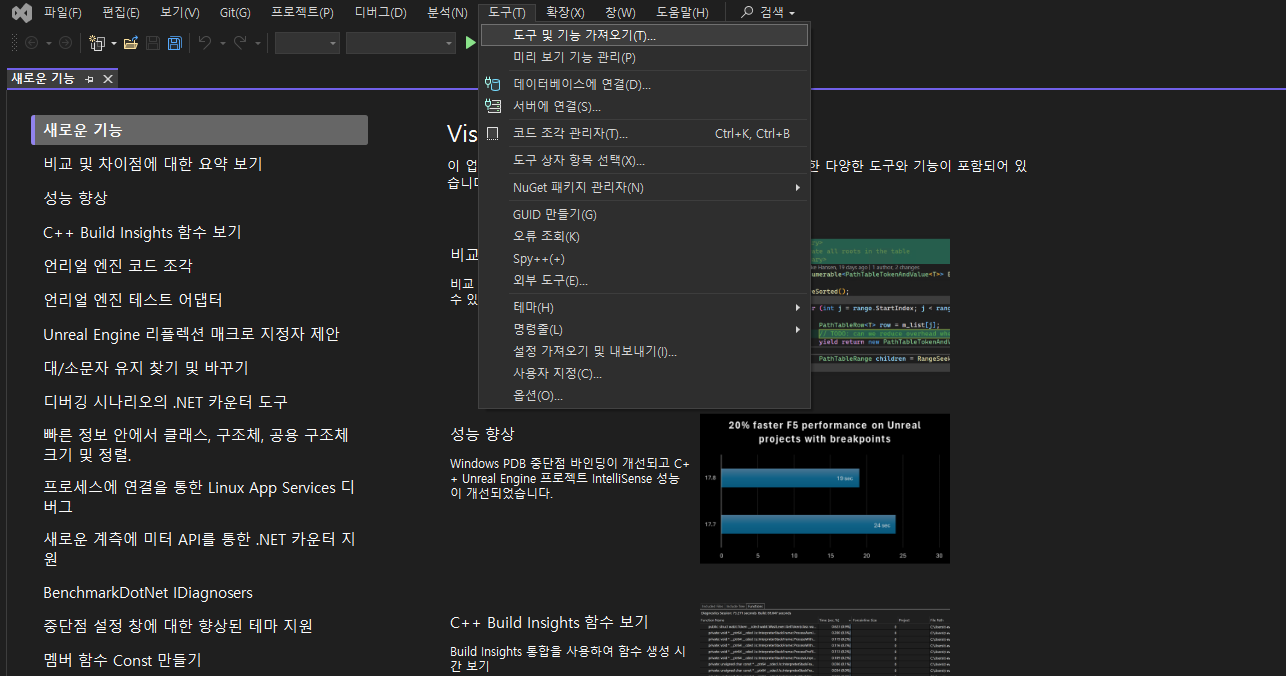Click the Navigate Backward arrow icon

tap(31, 43)
